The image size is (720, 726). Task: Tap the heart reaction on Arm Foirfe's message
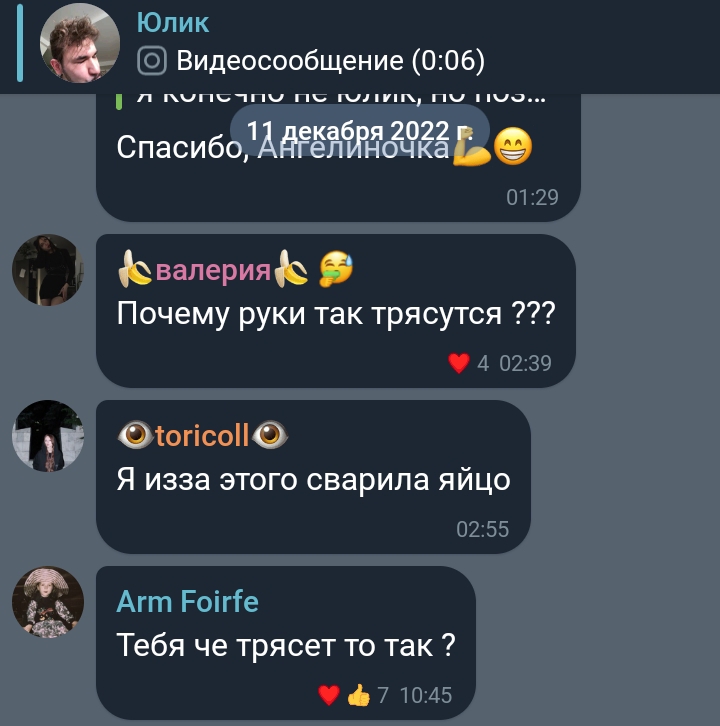click(329, 695)
